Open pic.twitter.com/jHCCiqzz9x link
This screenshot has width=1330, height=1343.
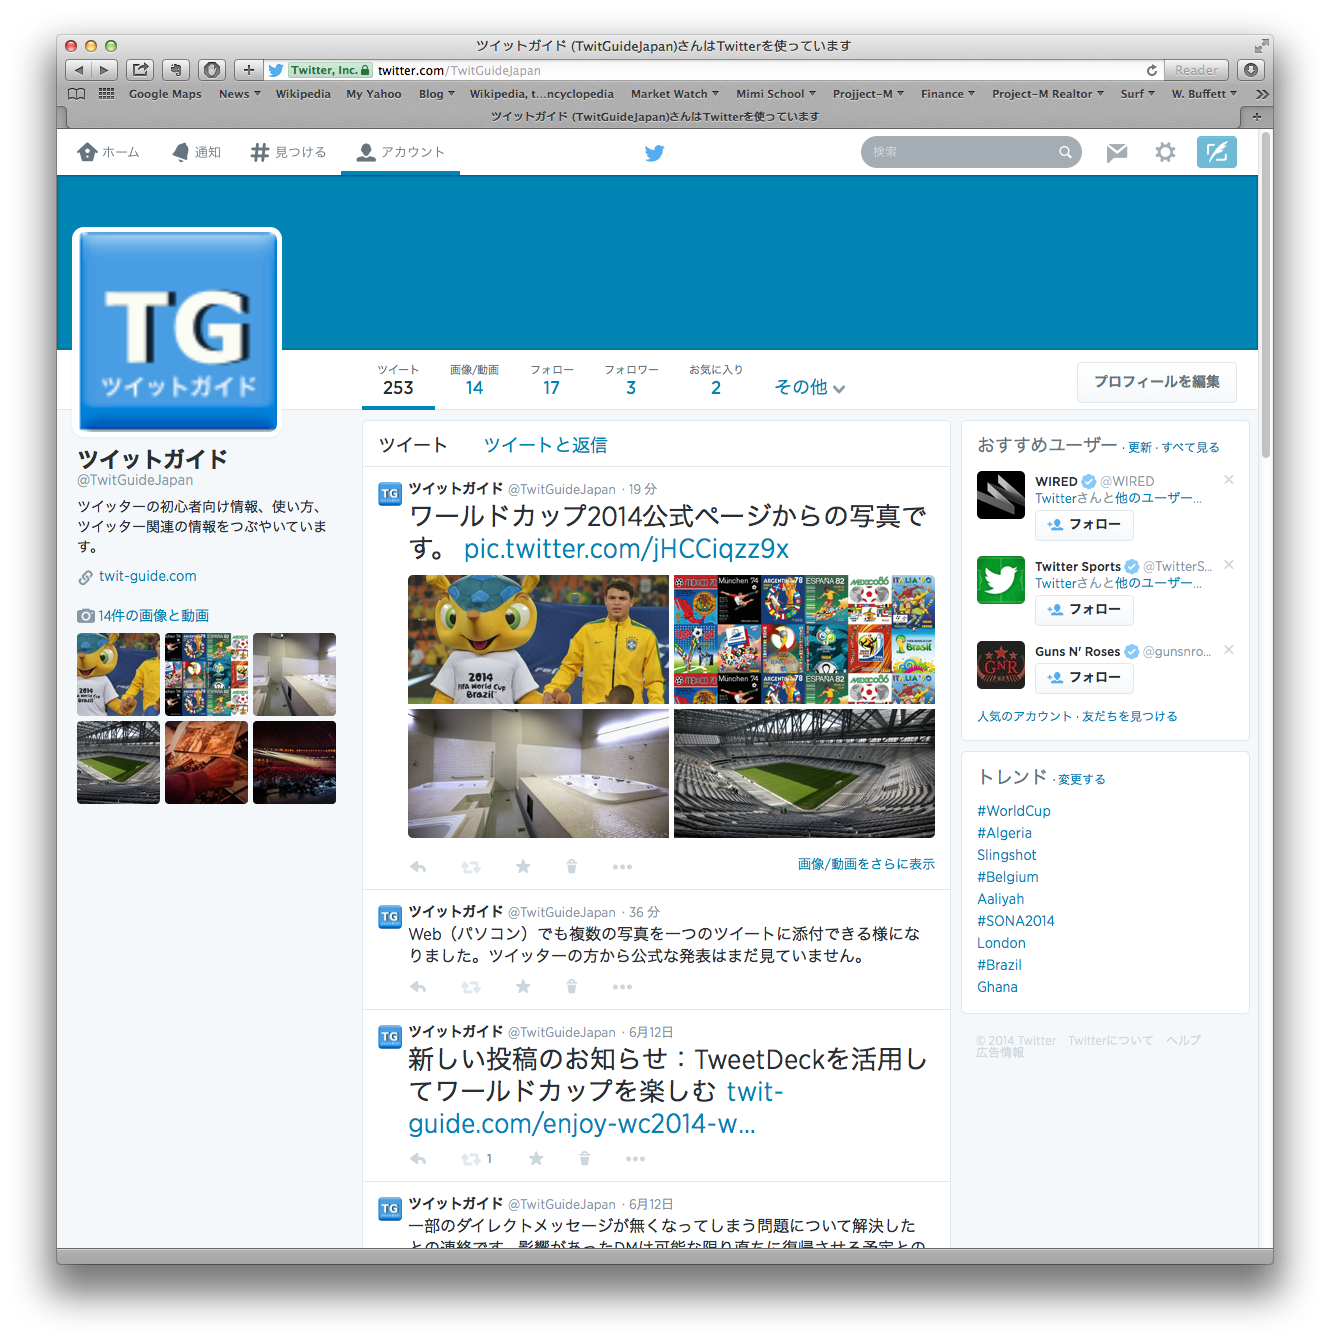(626, 549)
